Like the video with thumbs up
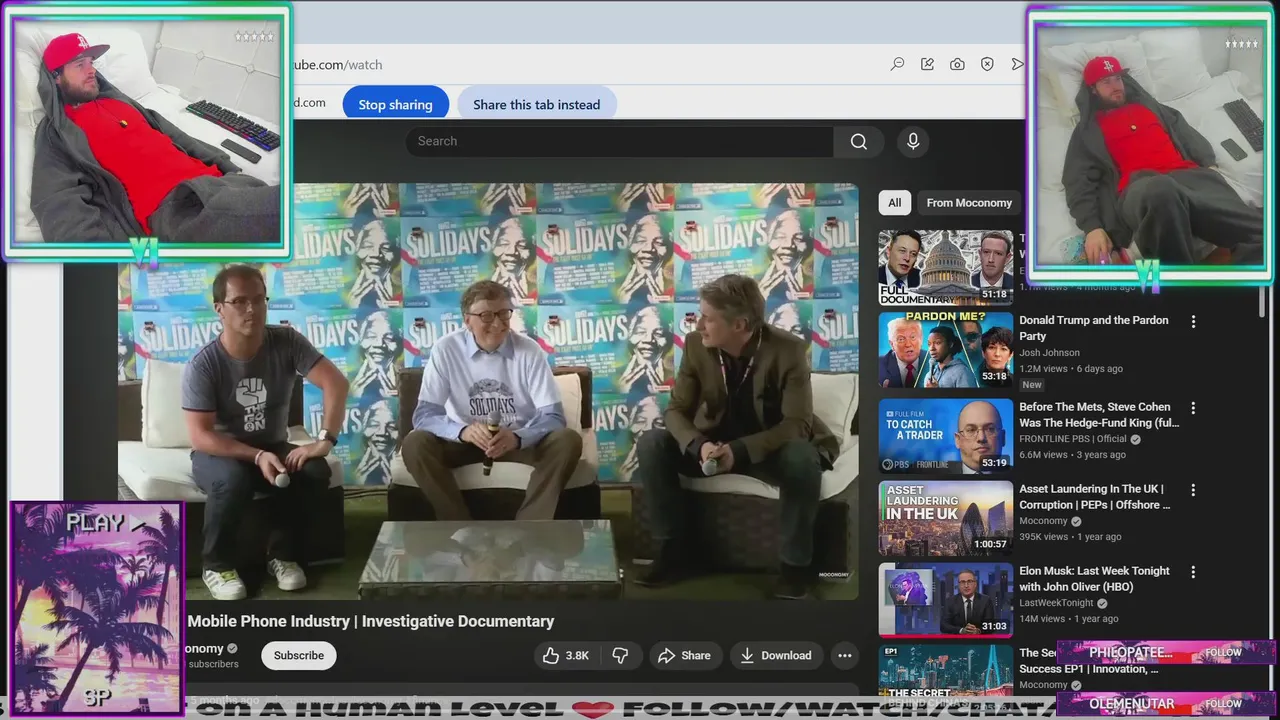 point(565,656)
